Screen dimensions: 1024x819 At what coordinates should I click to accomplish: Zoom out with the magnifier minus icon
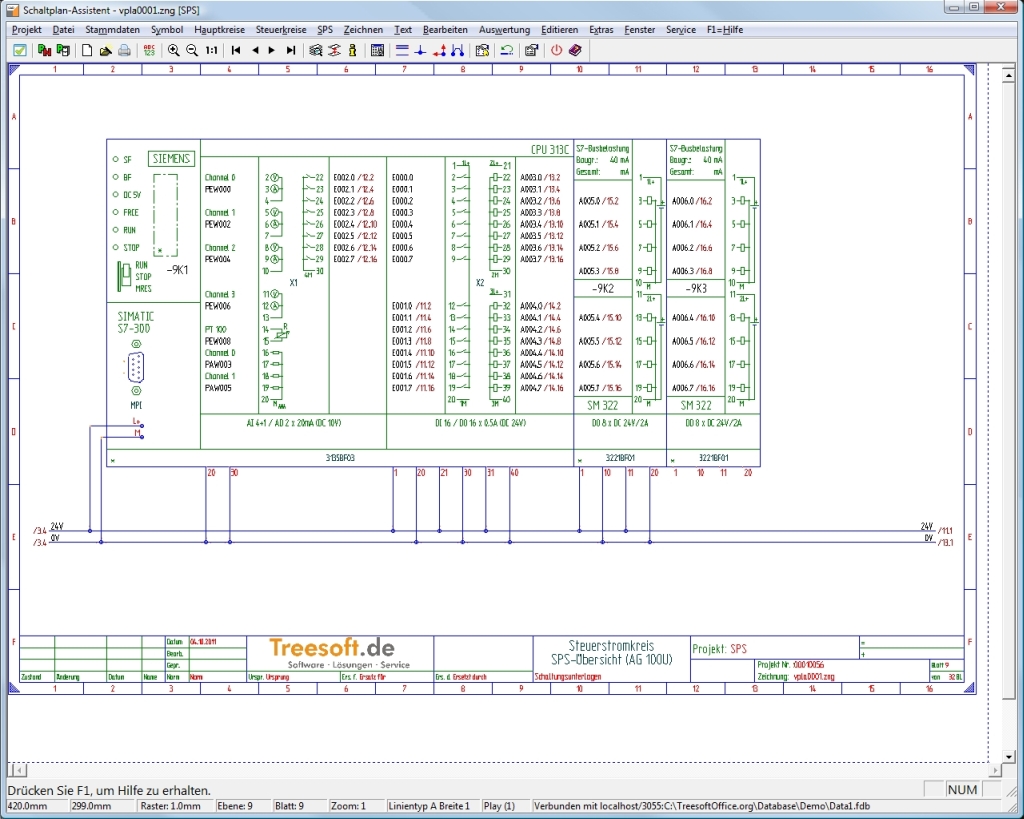tap(192, 49)
